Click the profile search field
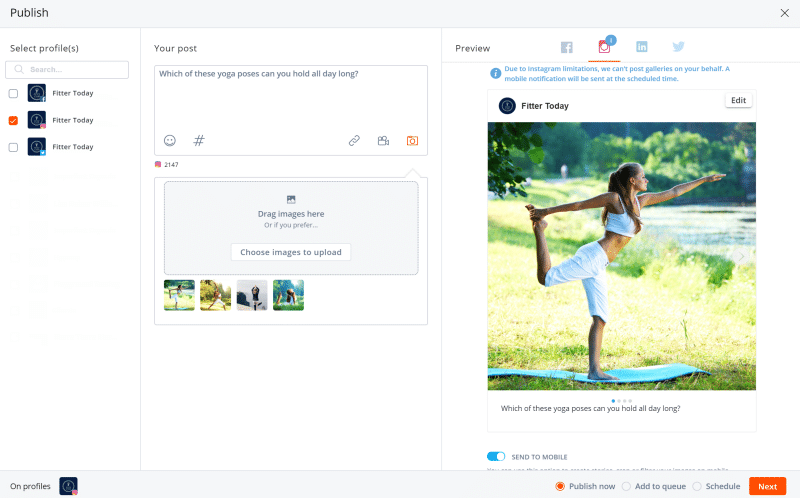This screenshot has width=800, height=498. pos(67,70)
